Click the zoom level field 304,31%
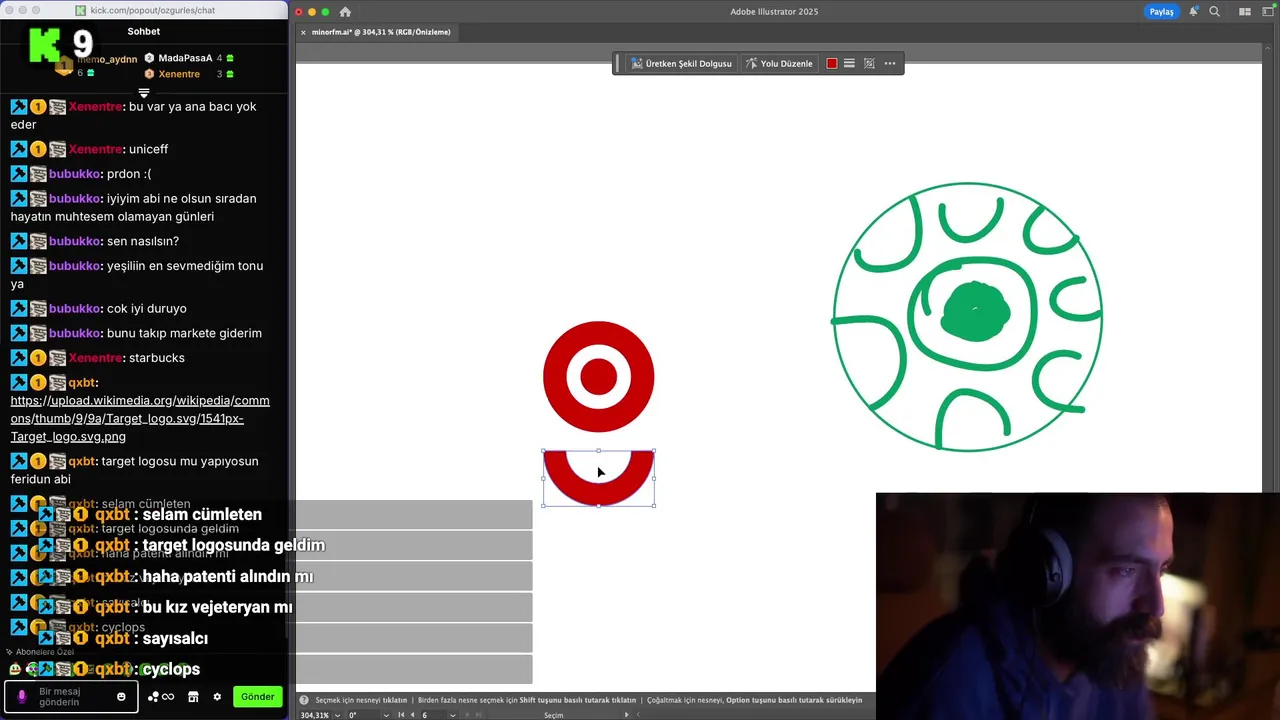 pos(316,715)
